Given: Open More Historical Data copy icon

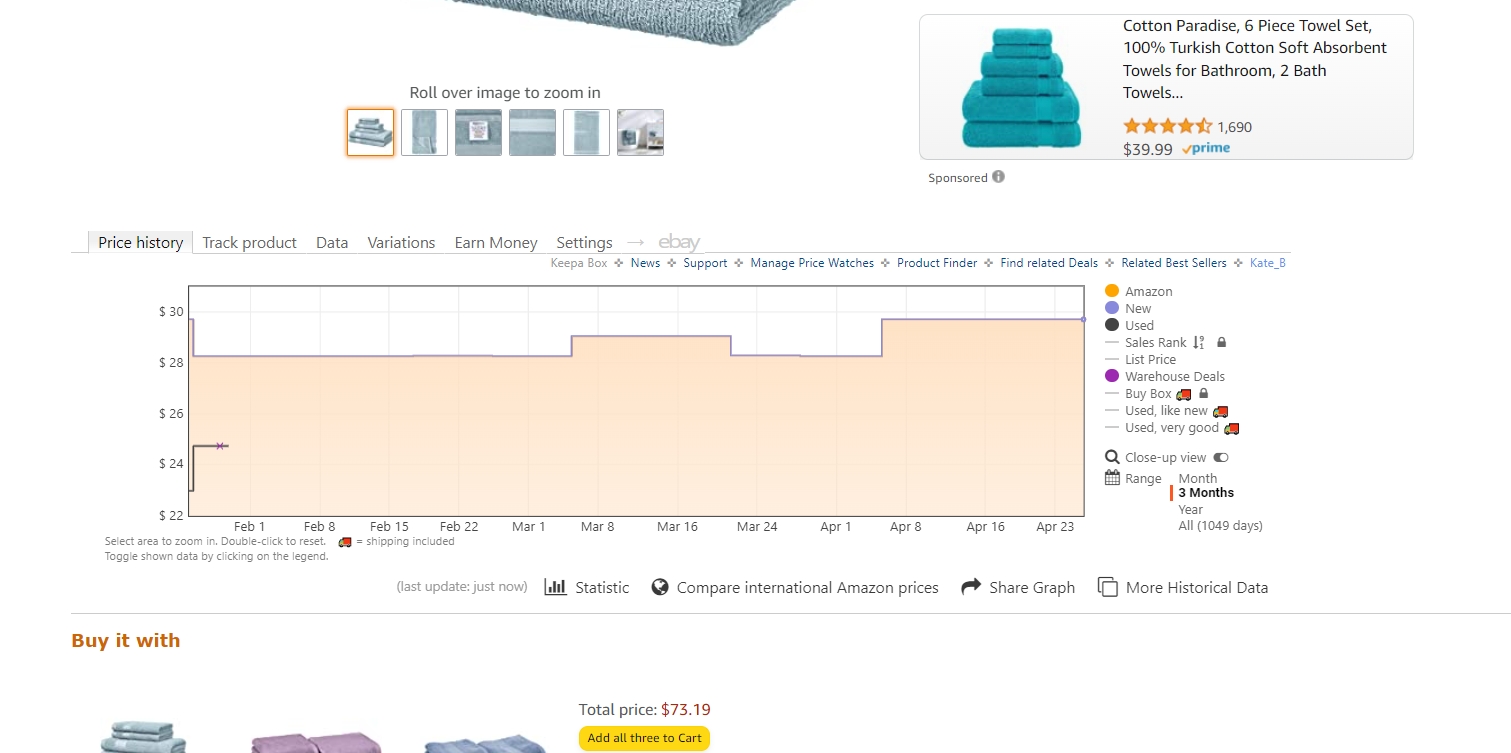Looking at the screenshot, I should coord(1108,587).
